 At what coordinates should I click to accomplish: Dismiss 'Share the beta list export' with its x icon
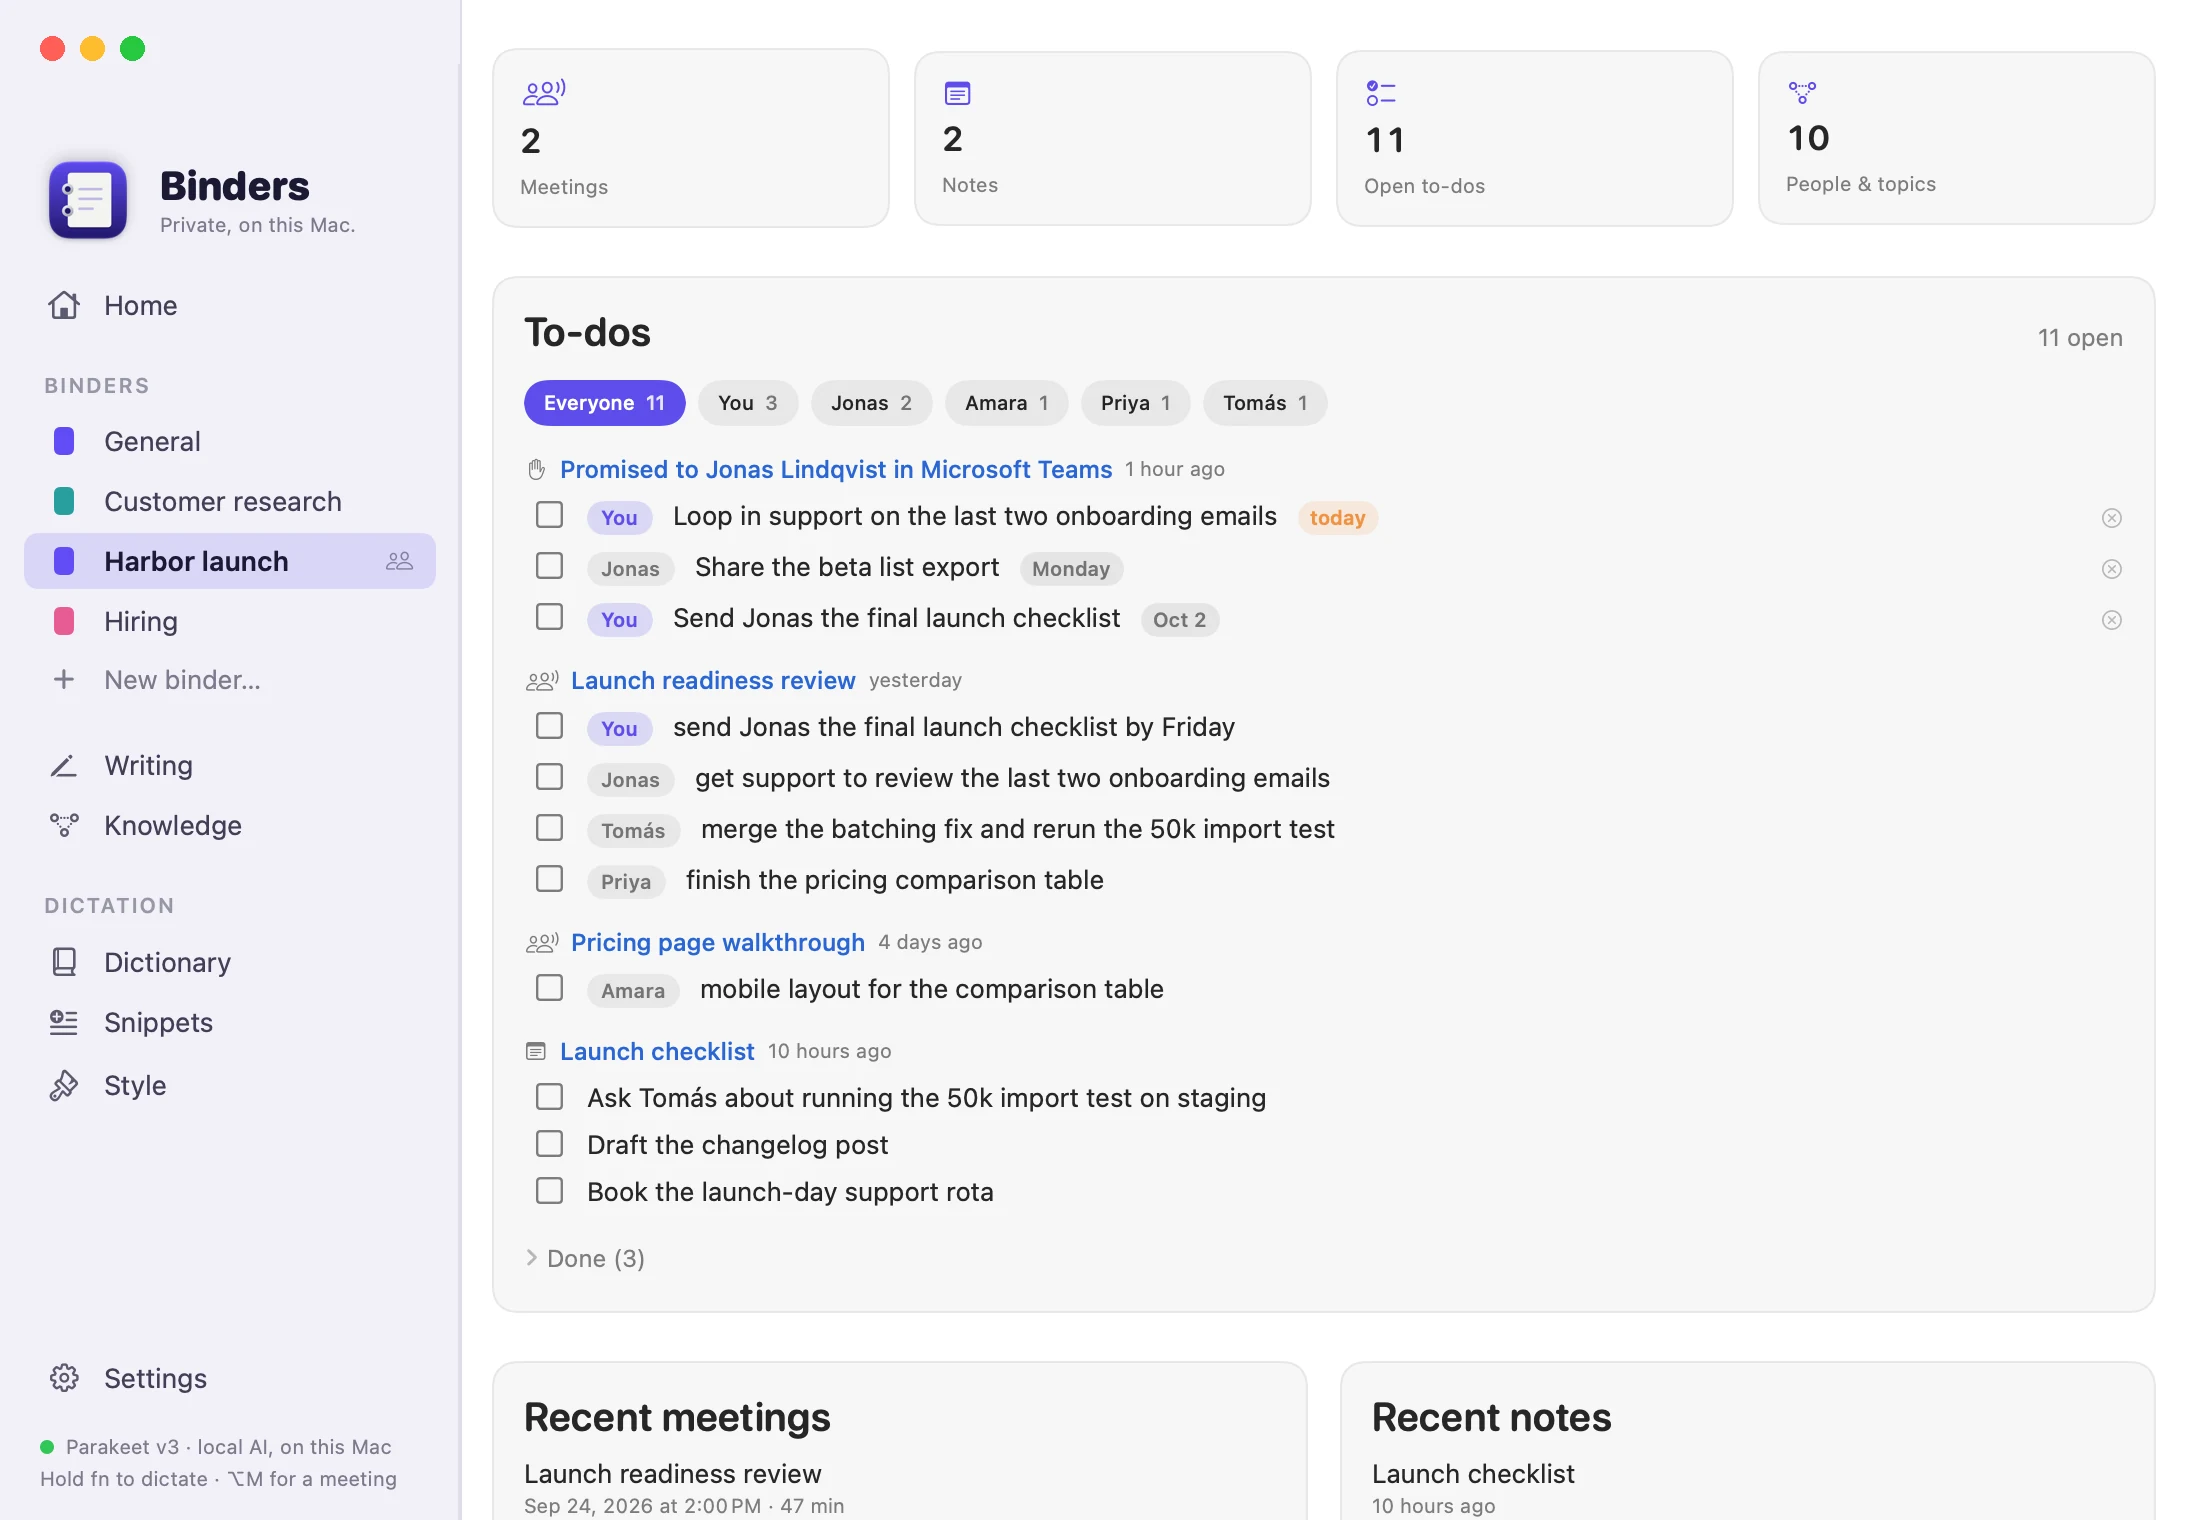(2112, 569)
